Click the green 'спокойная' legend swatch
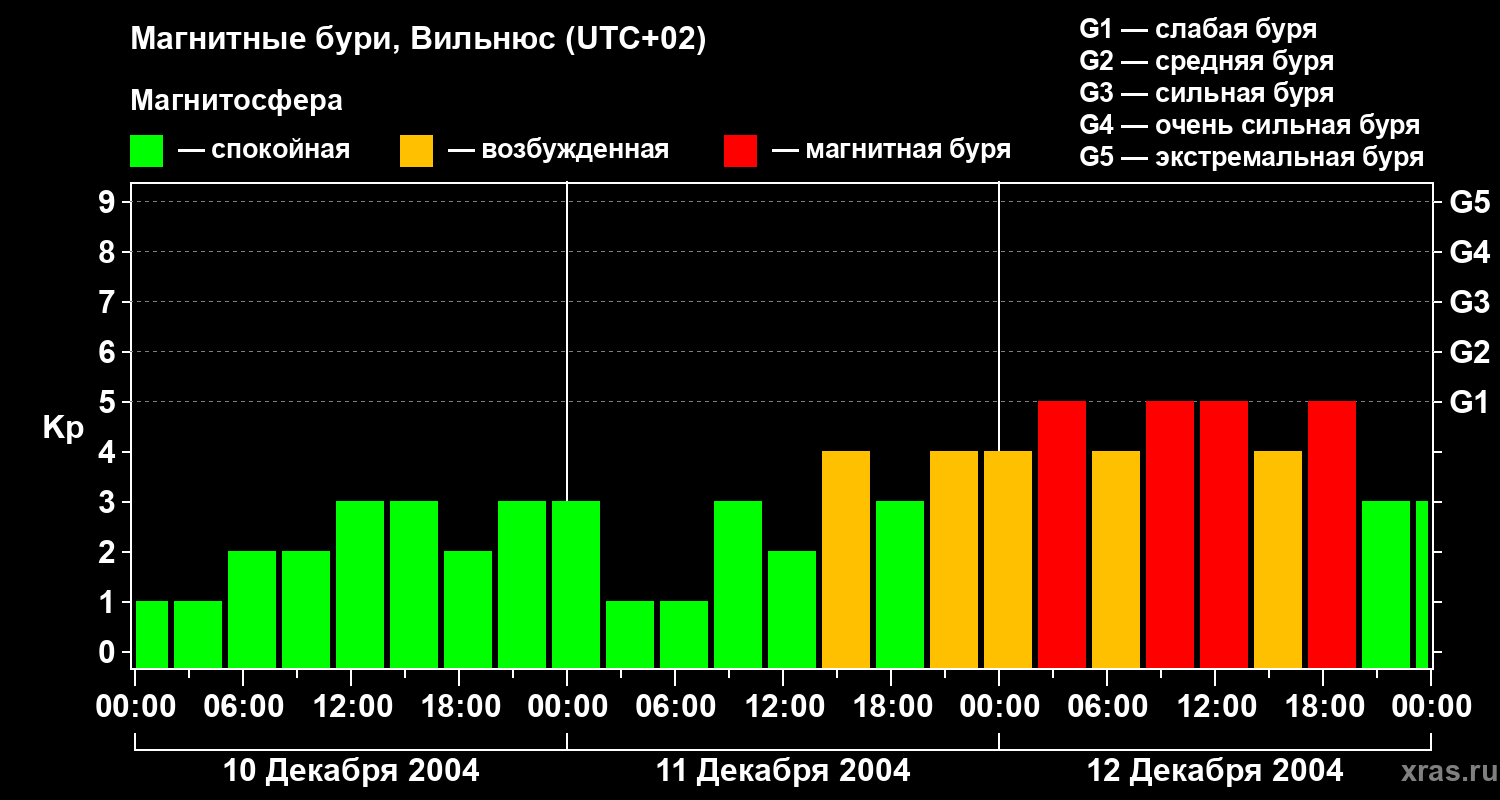 click(146, 151)
